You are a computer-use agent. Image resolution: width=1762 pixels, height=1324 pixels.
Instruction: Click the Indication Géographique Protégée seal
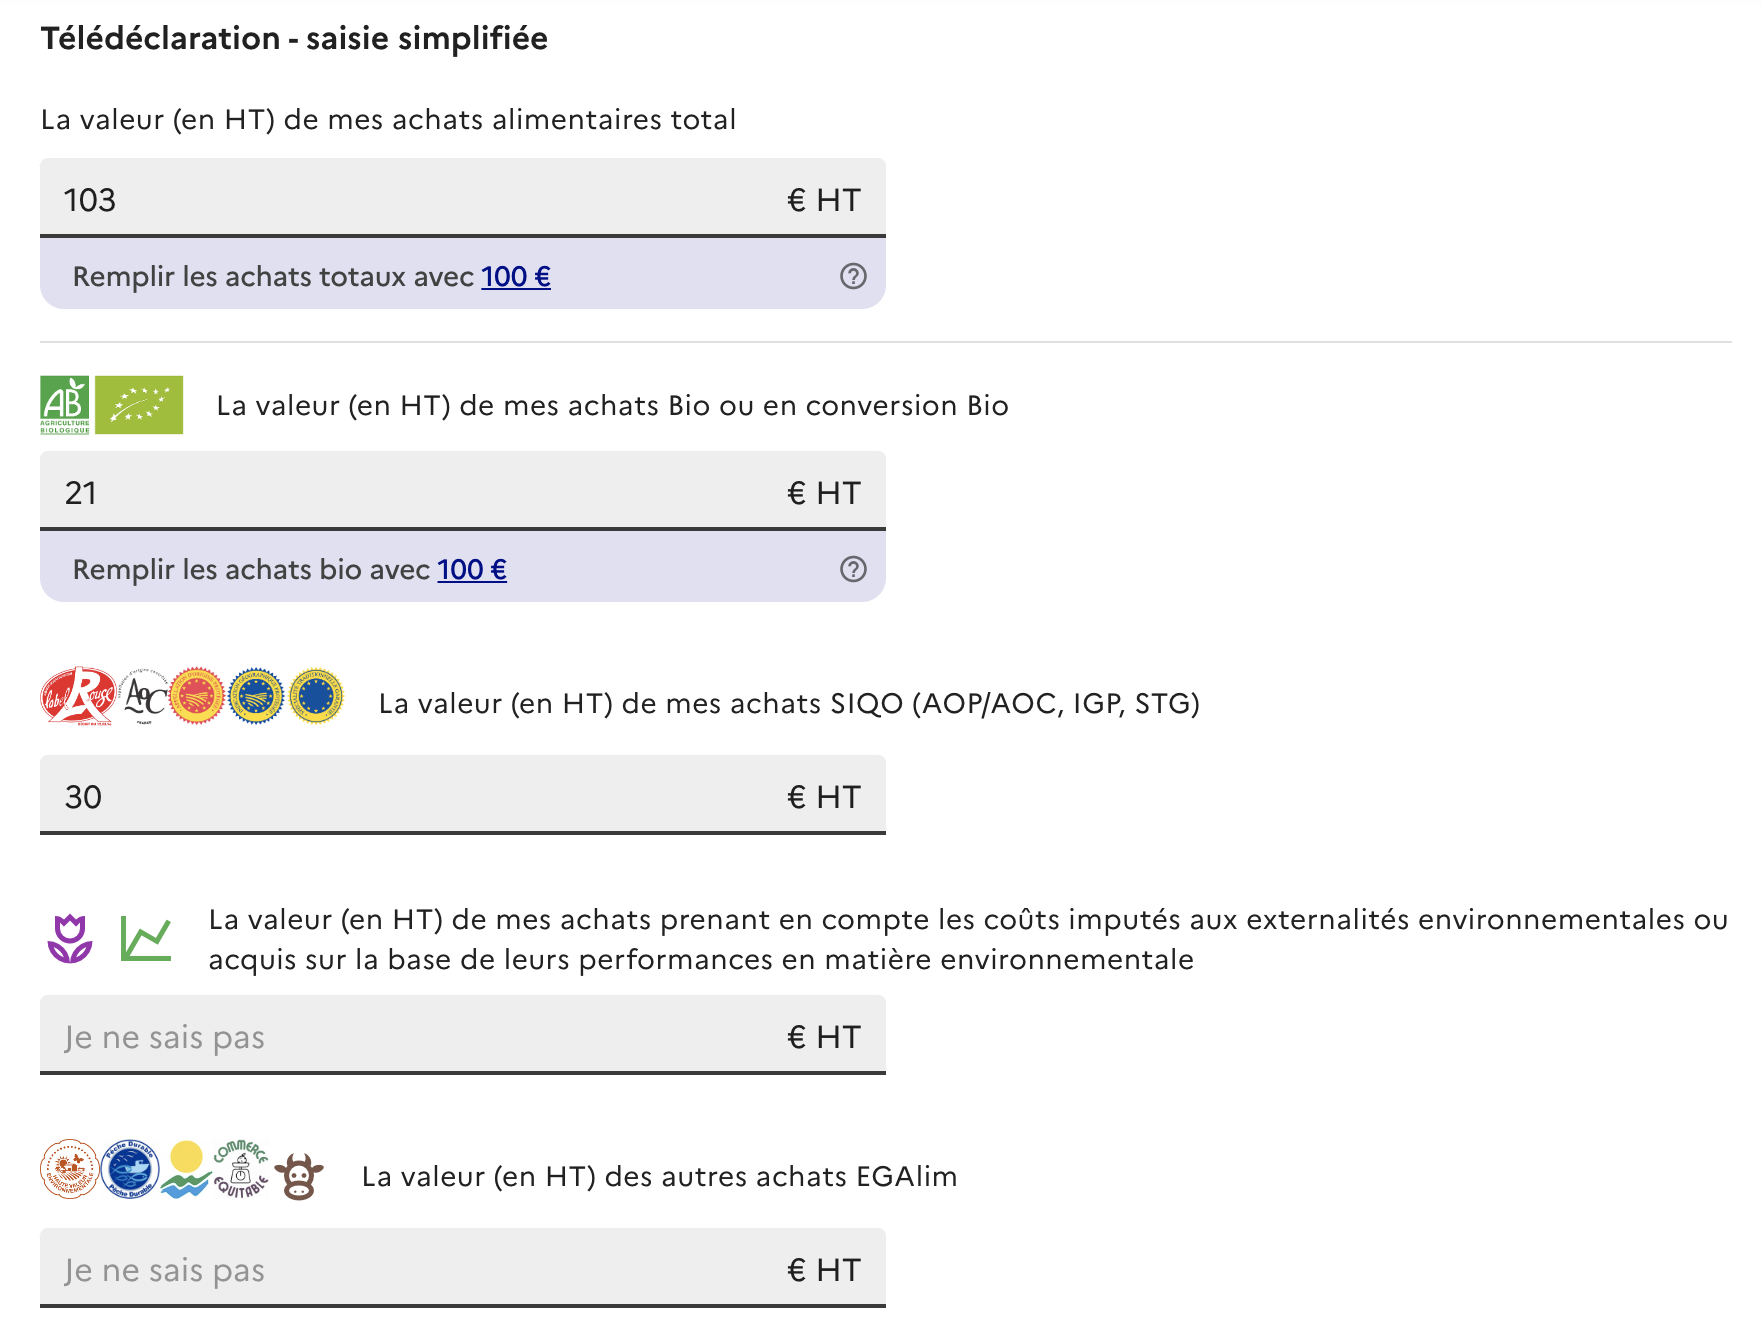(256, 696)
